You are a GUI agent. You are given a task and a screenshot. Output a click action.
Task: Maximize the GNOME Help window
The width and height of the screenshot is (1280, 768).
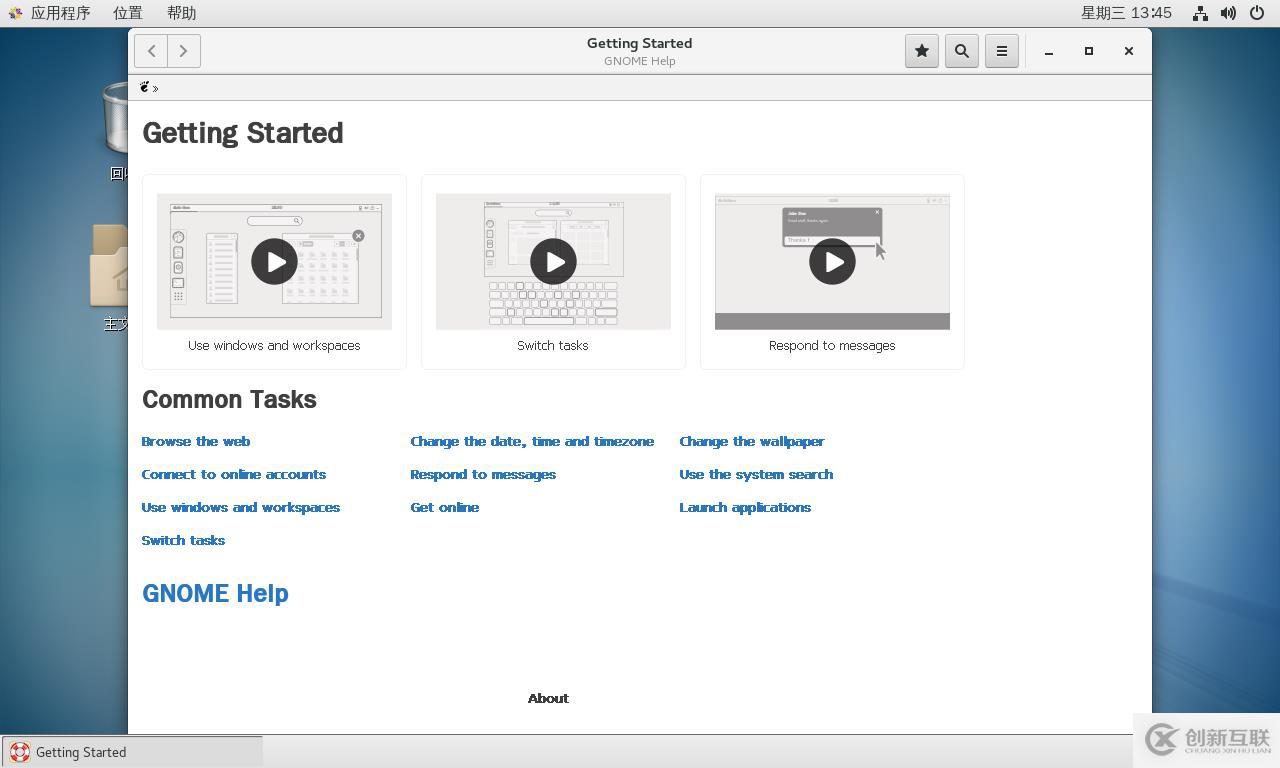click(x=1089, y=51)
